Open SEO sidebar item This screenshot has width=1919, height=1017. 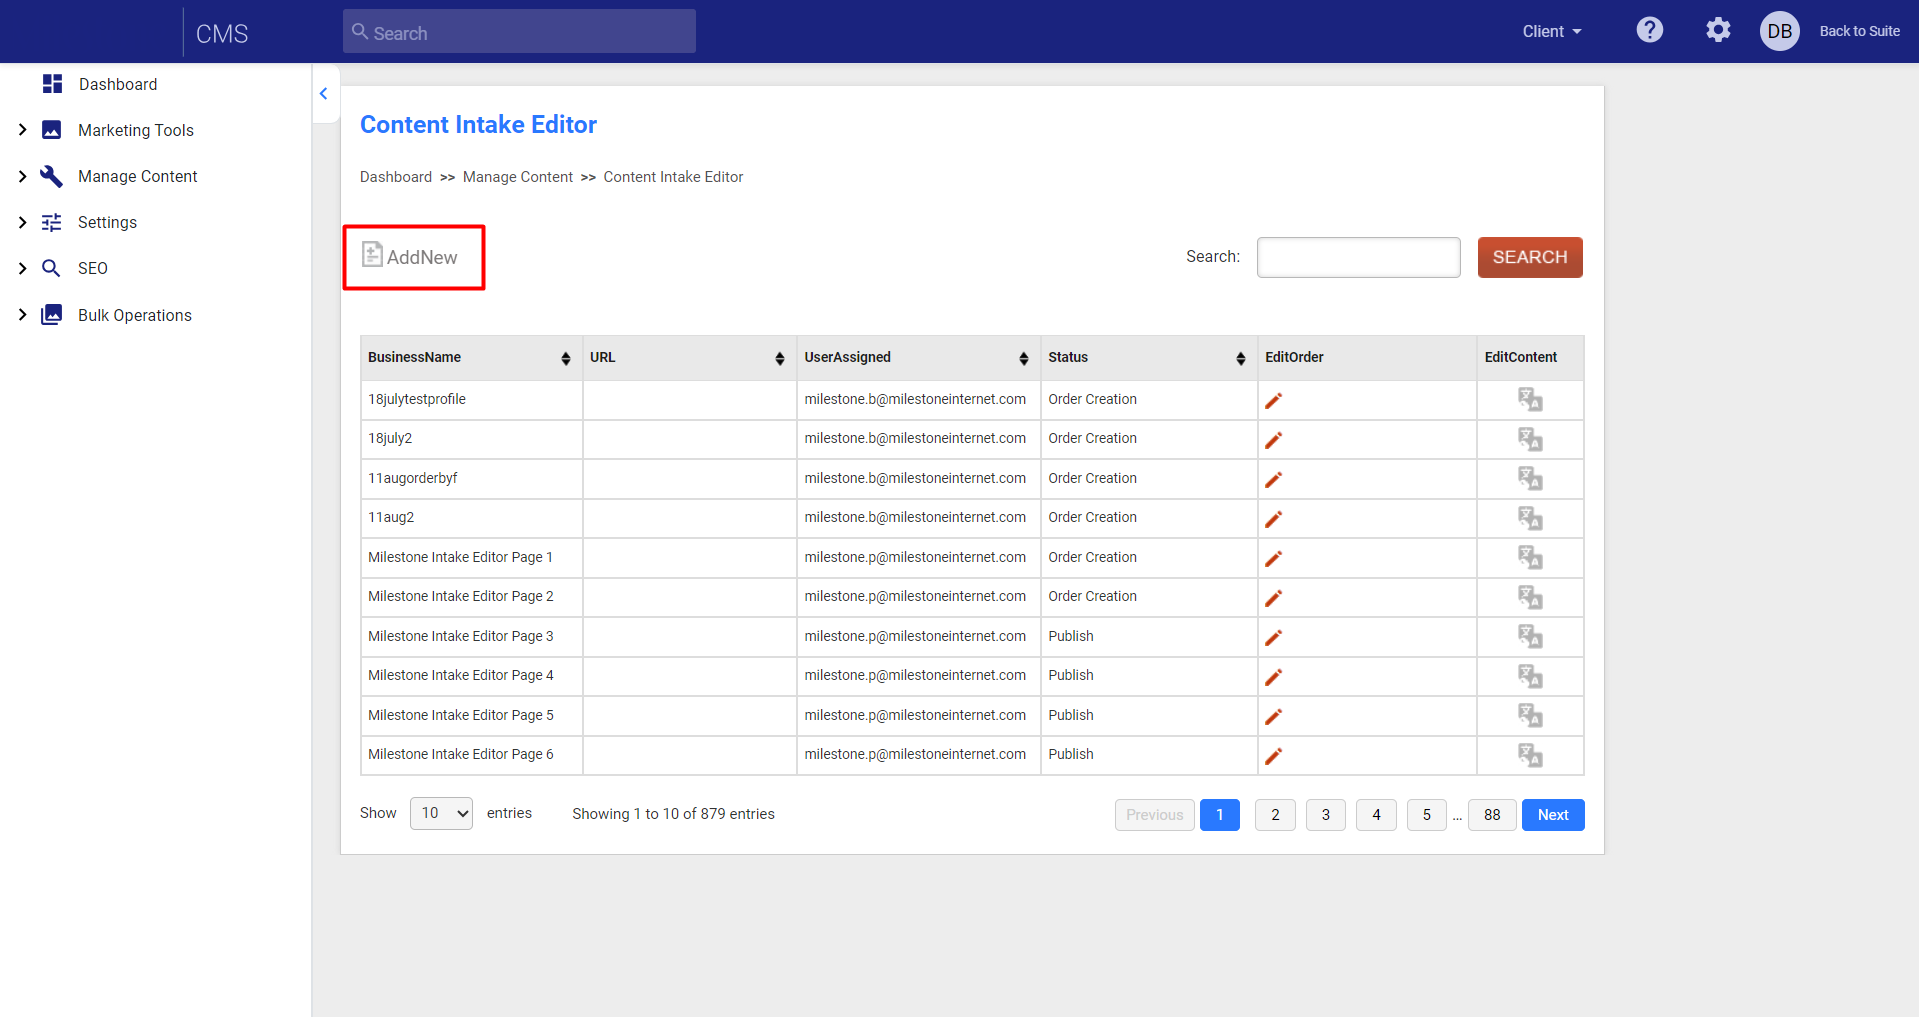coord(93,268)
